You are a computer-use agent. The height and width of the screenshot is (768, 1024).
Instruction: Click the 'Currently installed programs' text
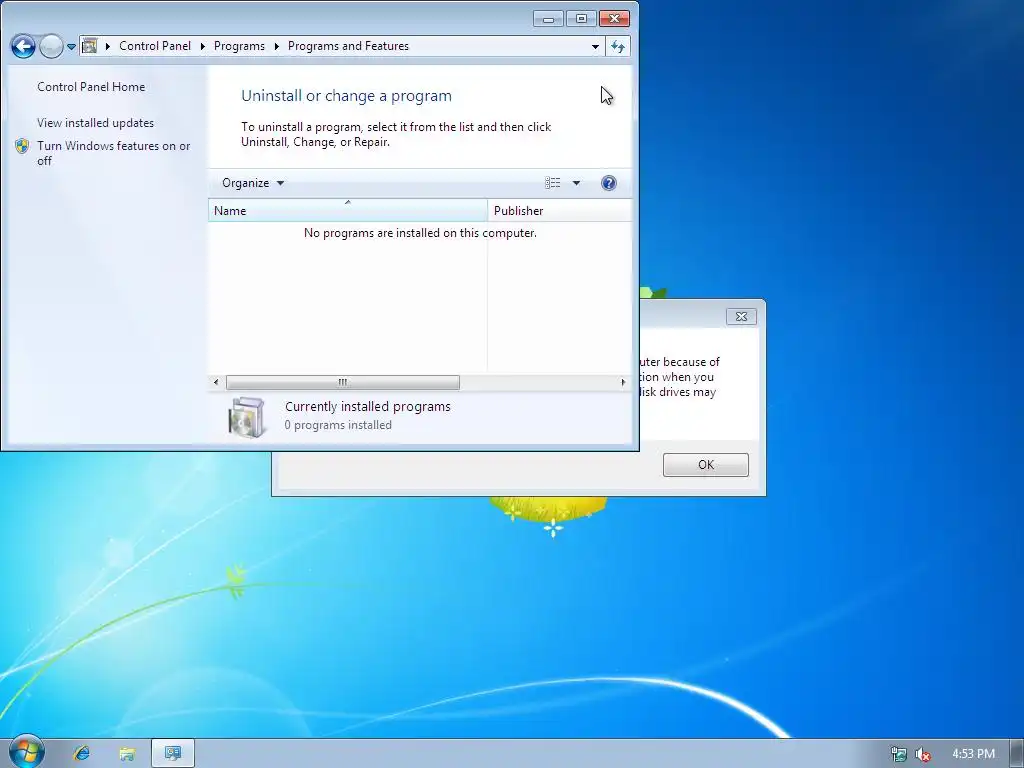(368, 406)
